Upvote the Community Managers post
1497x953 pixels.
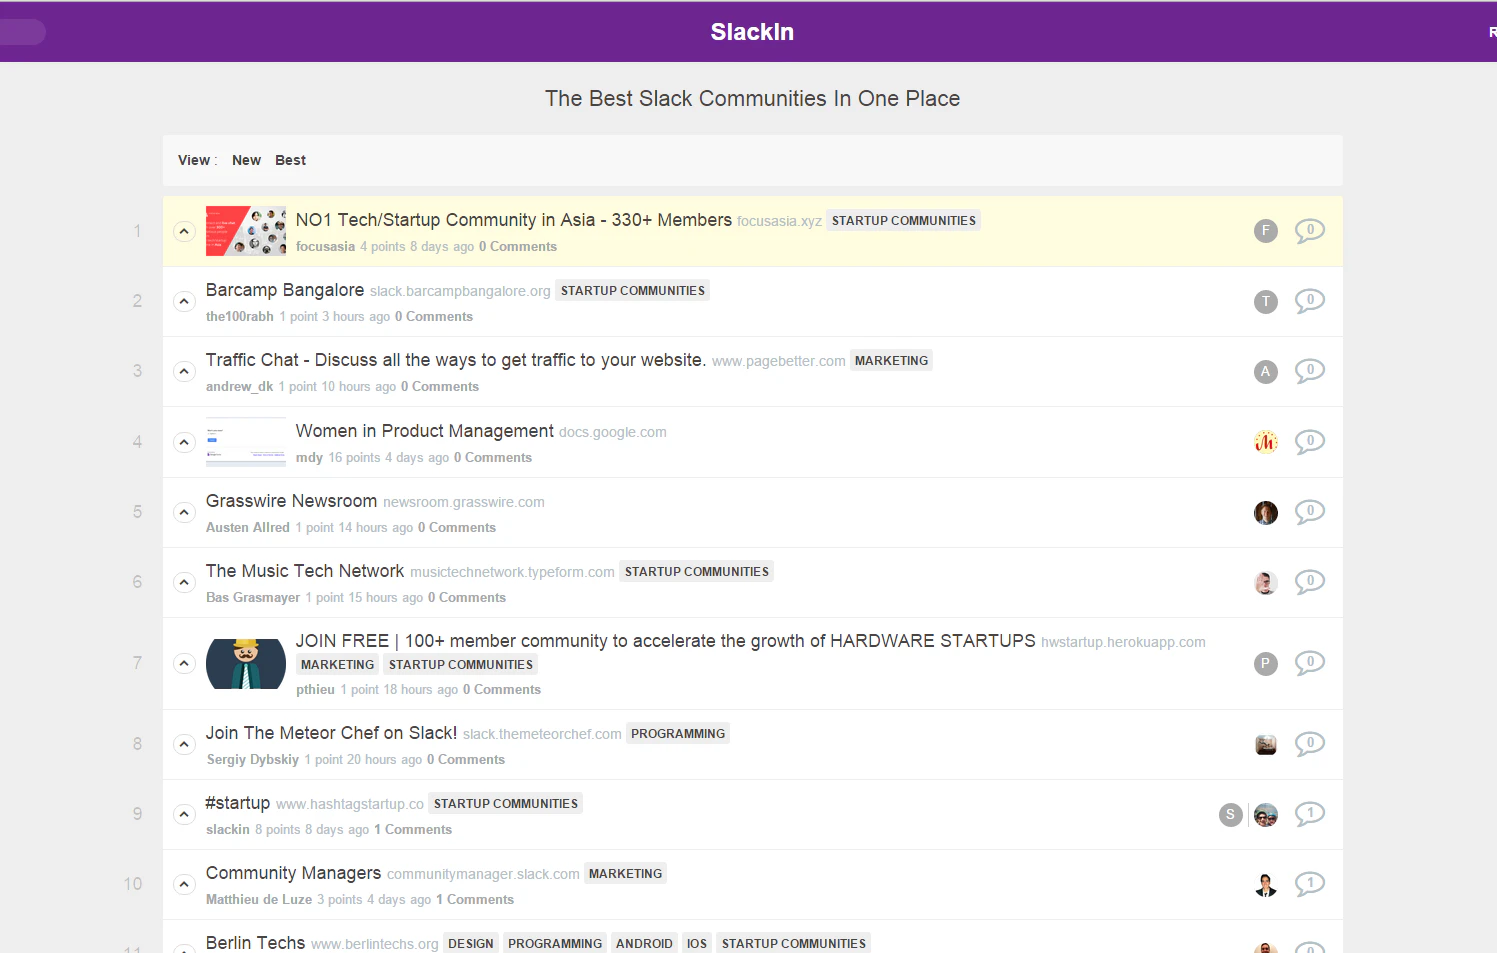click(184, 884)
